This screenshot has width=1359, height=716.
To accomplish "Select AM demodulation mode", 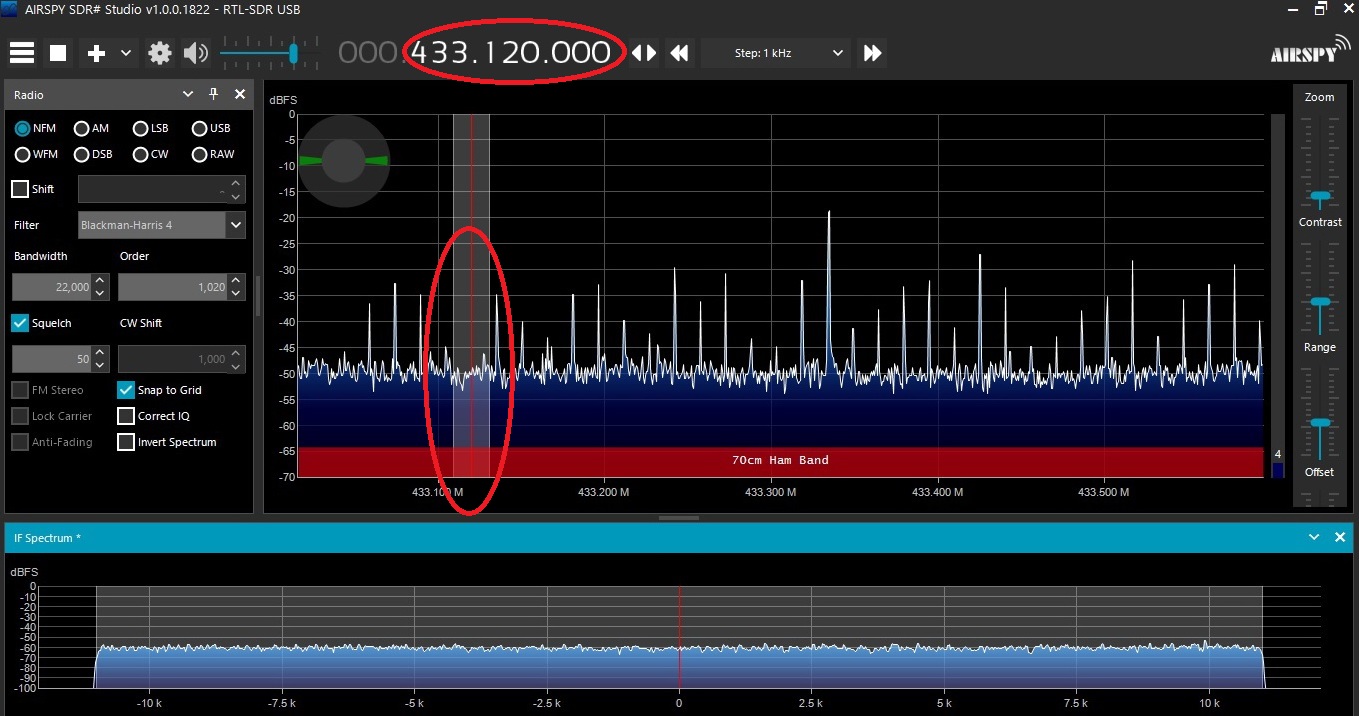I will 91,128.
